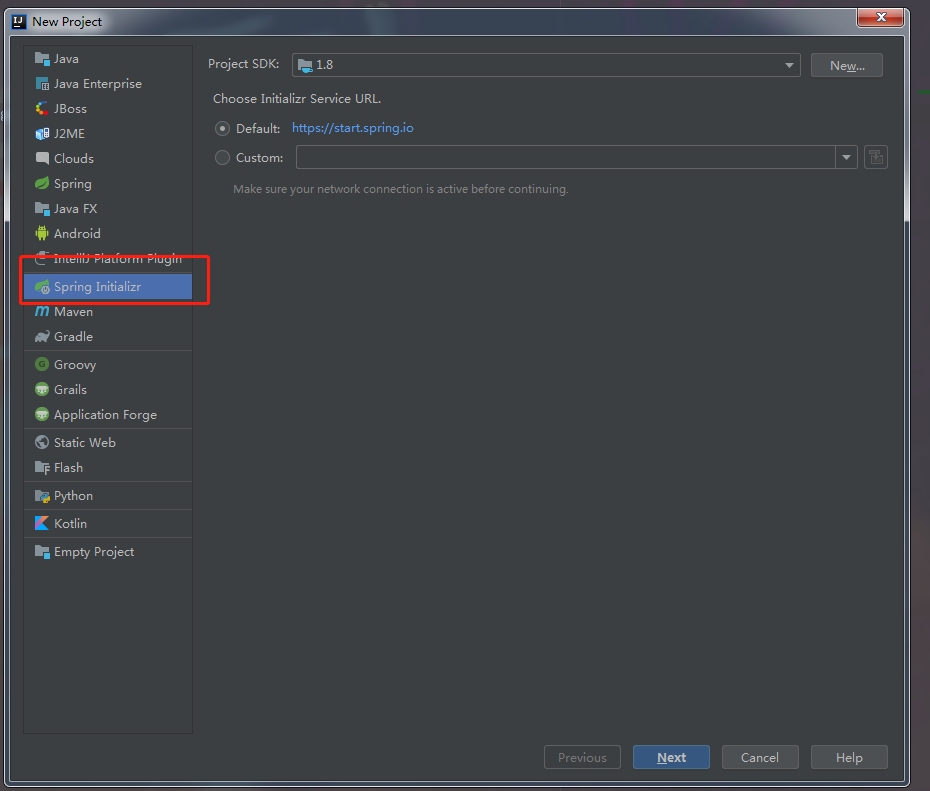Image resolution: width=930 pixels, height=791 pixels.
Task: Open the https://start.spring.io link
Action: click(x=352, y=128)
